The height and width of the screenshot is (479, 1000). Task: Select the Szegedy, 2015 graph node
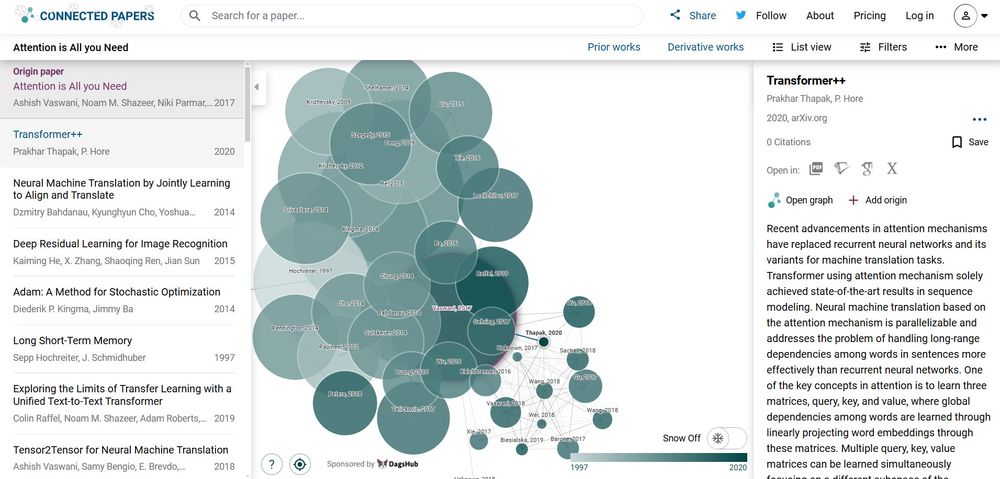click(x=371, y=144)
